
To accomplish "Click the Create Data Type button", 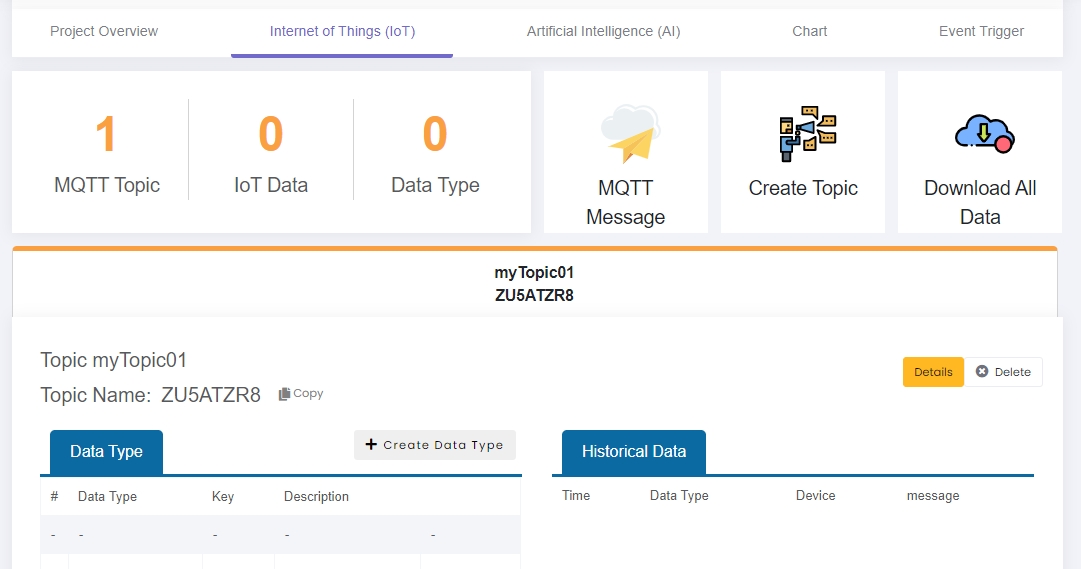I will click(x=434, y=445).
